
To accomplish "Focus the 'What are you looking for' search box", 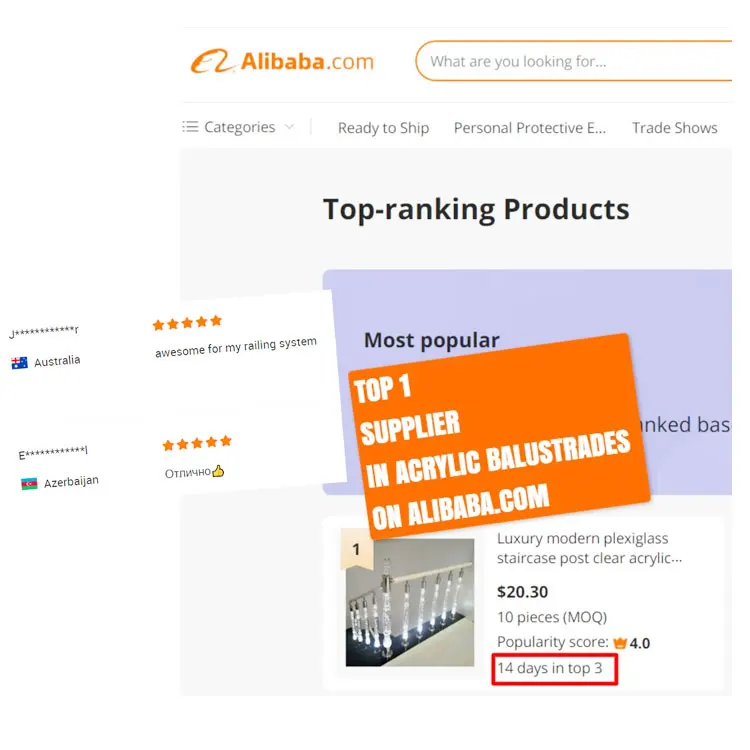I will (x=574, y=61).
